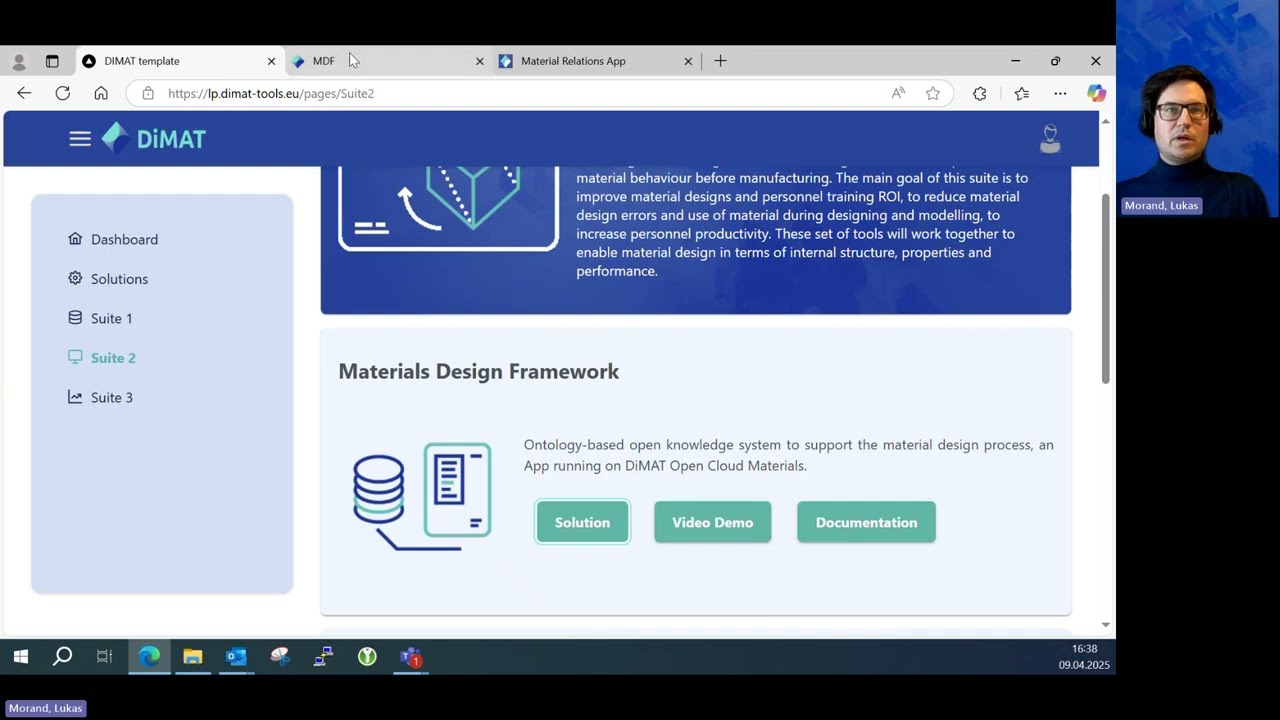The width and height of the screenshot is (1280, 720).
Task: Click the Materials Design Framework illustration
Action: coord(422,497)
